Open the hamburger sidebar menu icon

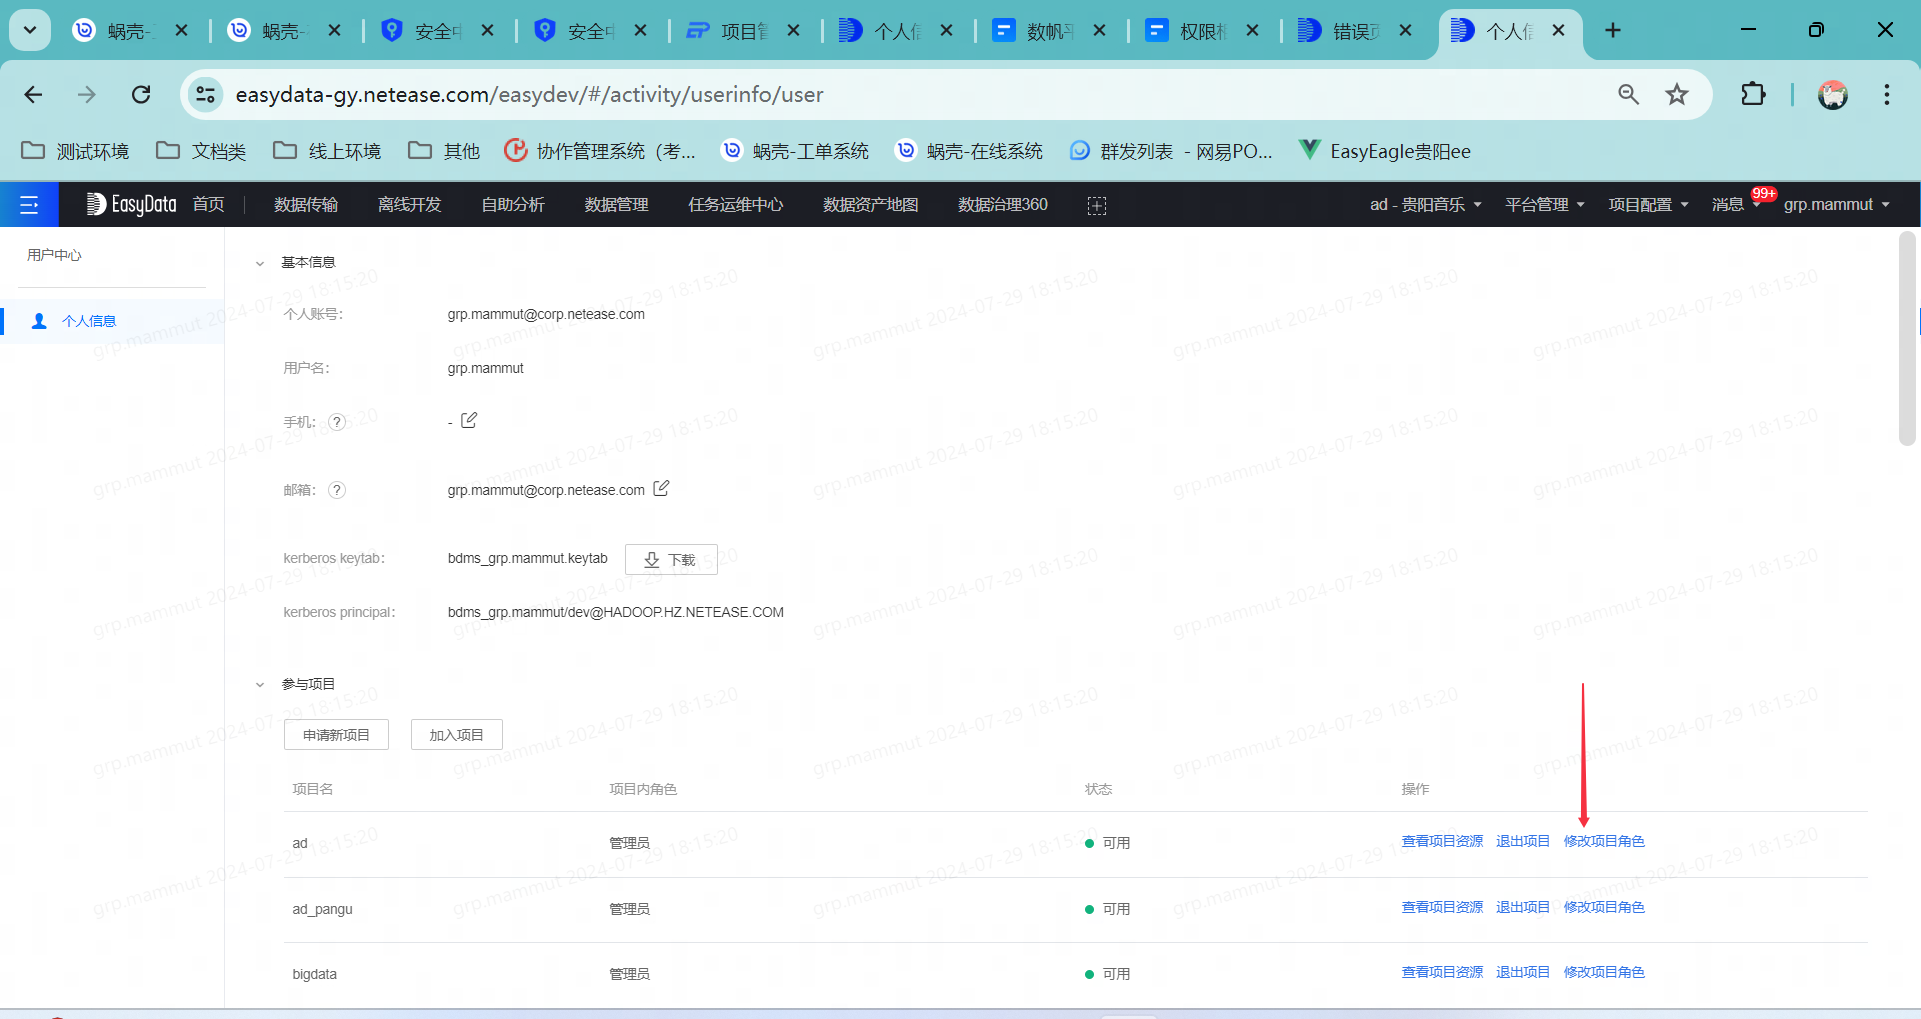[29, 204]
